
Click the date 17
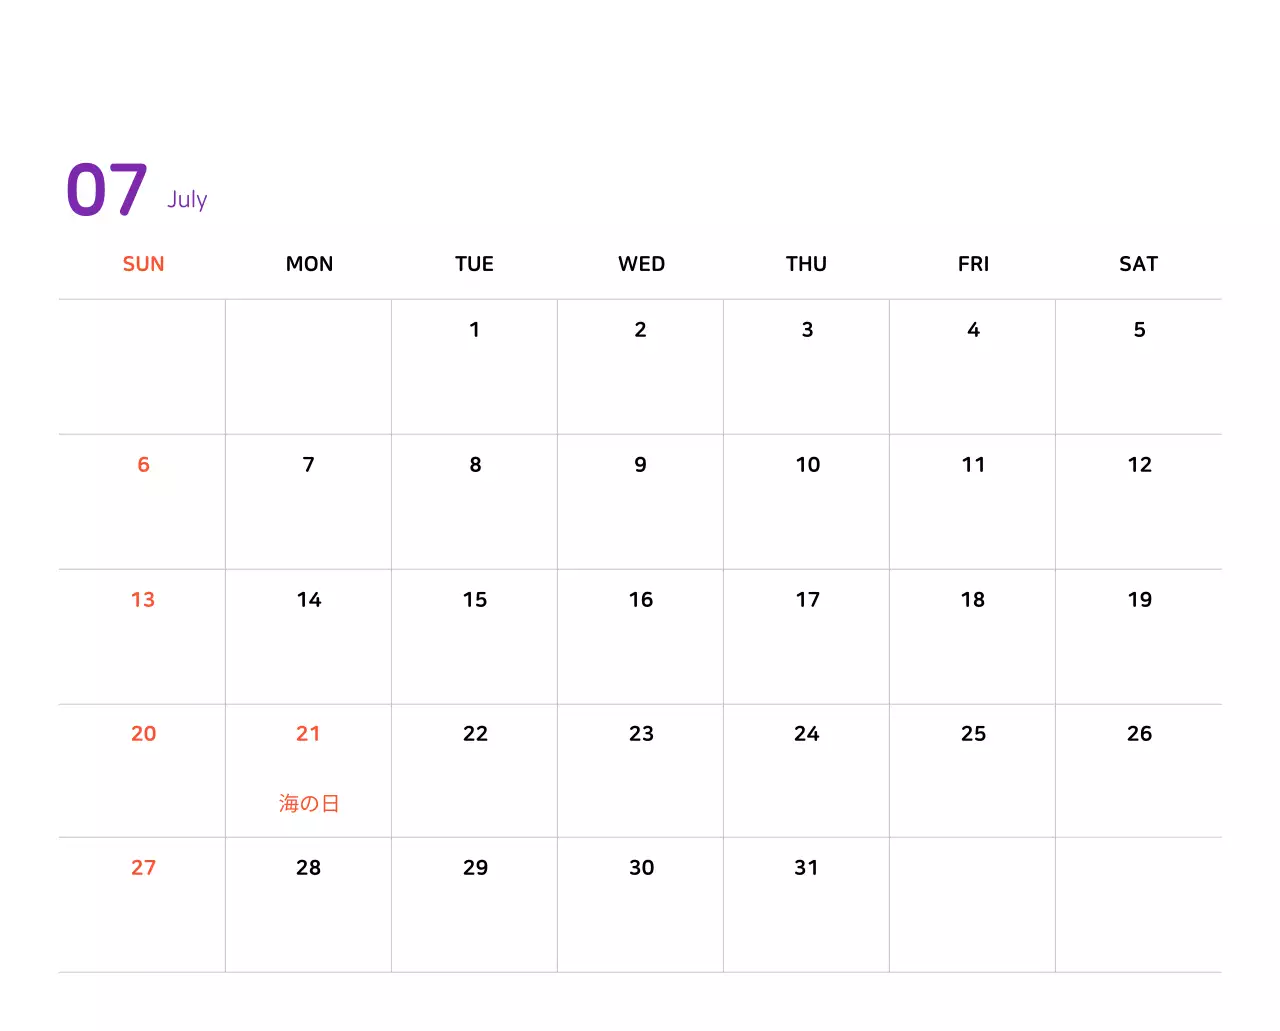click(x=807, y=600)
